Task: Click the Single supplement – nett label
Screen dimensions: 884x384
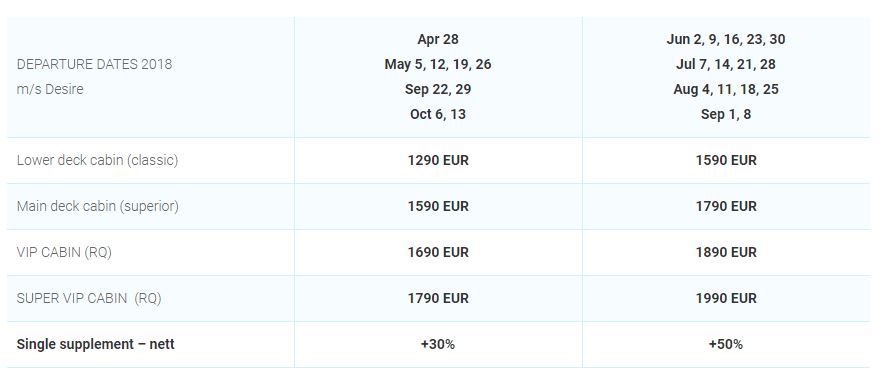Action: (95, 344)
